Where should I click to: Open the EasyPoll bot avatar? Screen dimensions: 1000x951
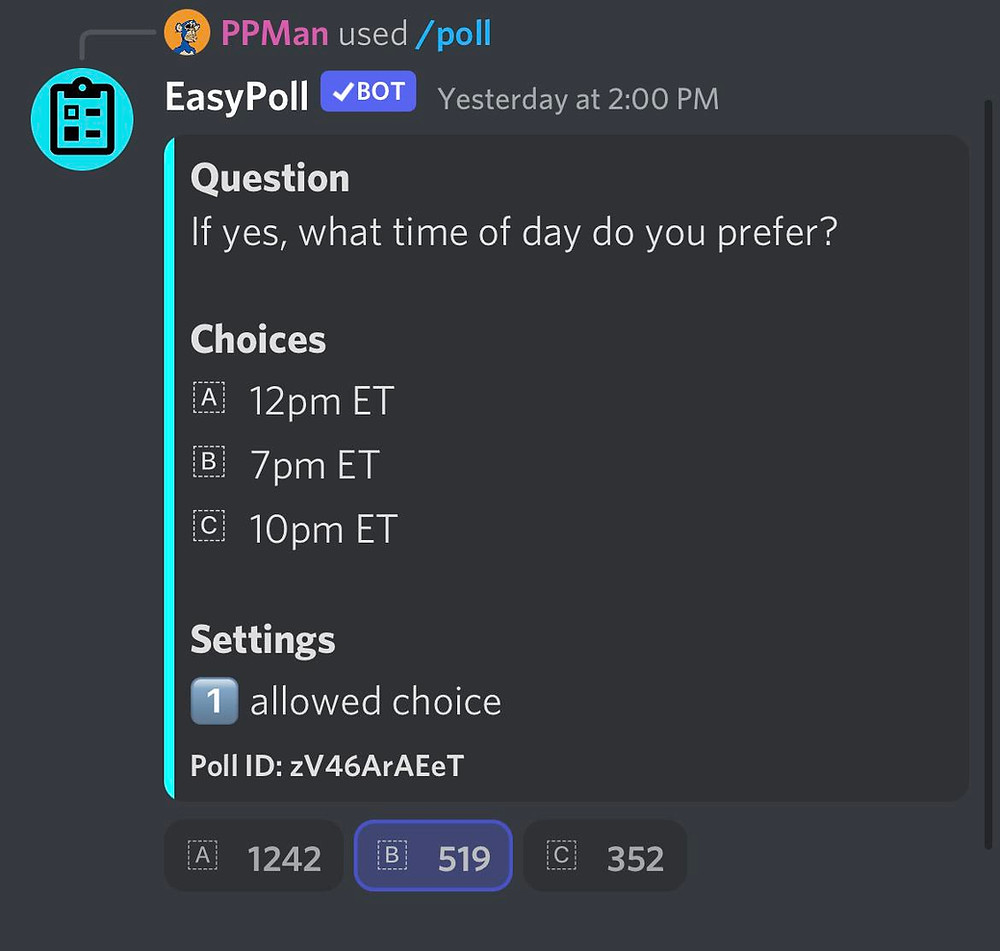(82, 119)
